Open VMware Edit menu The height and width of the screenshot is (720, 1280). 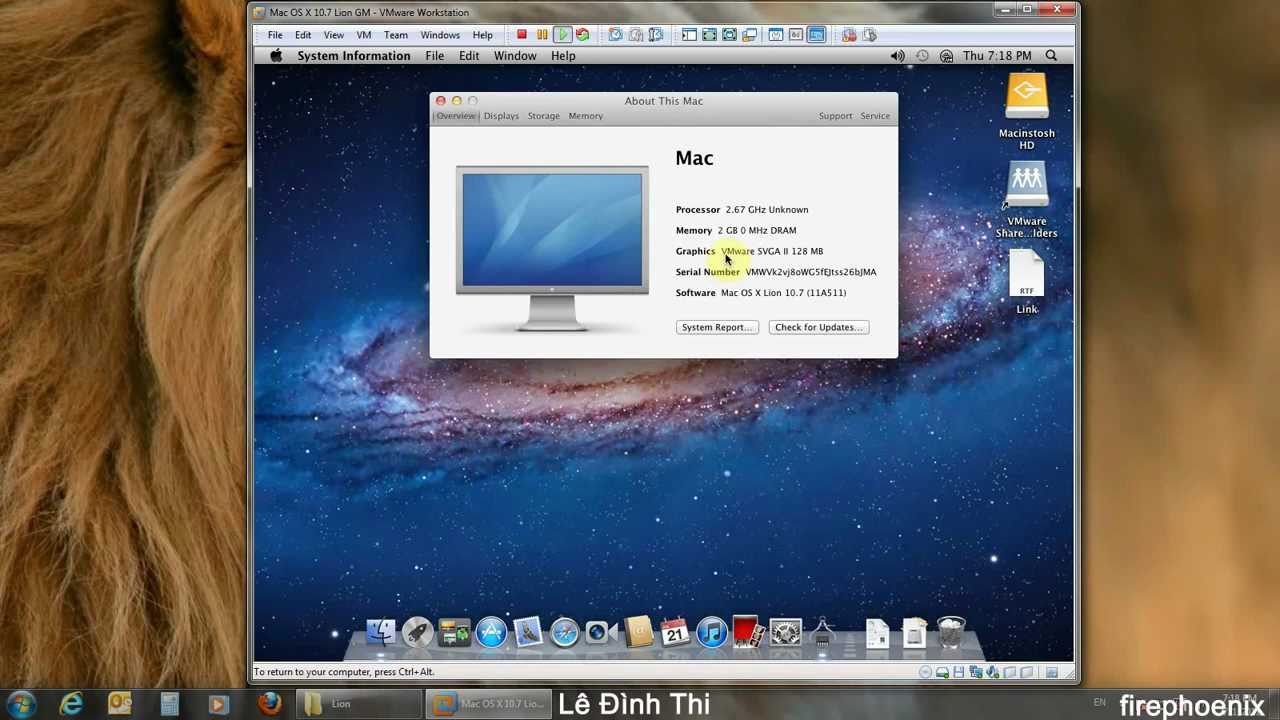click(303, 35)
